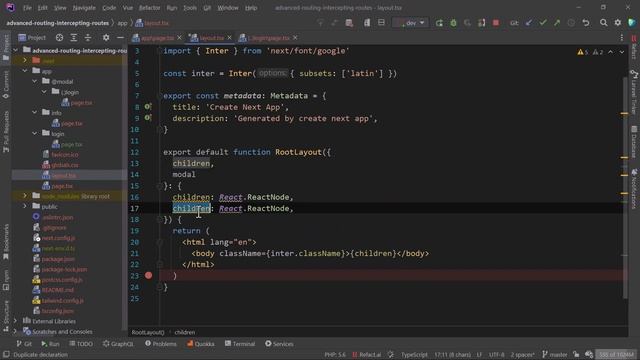The height and width of the screenshot is (360, 640).
Task: Open the Refactor menu
Action: coord(149,8)
